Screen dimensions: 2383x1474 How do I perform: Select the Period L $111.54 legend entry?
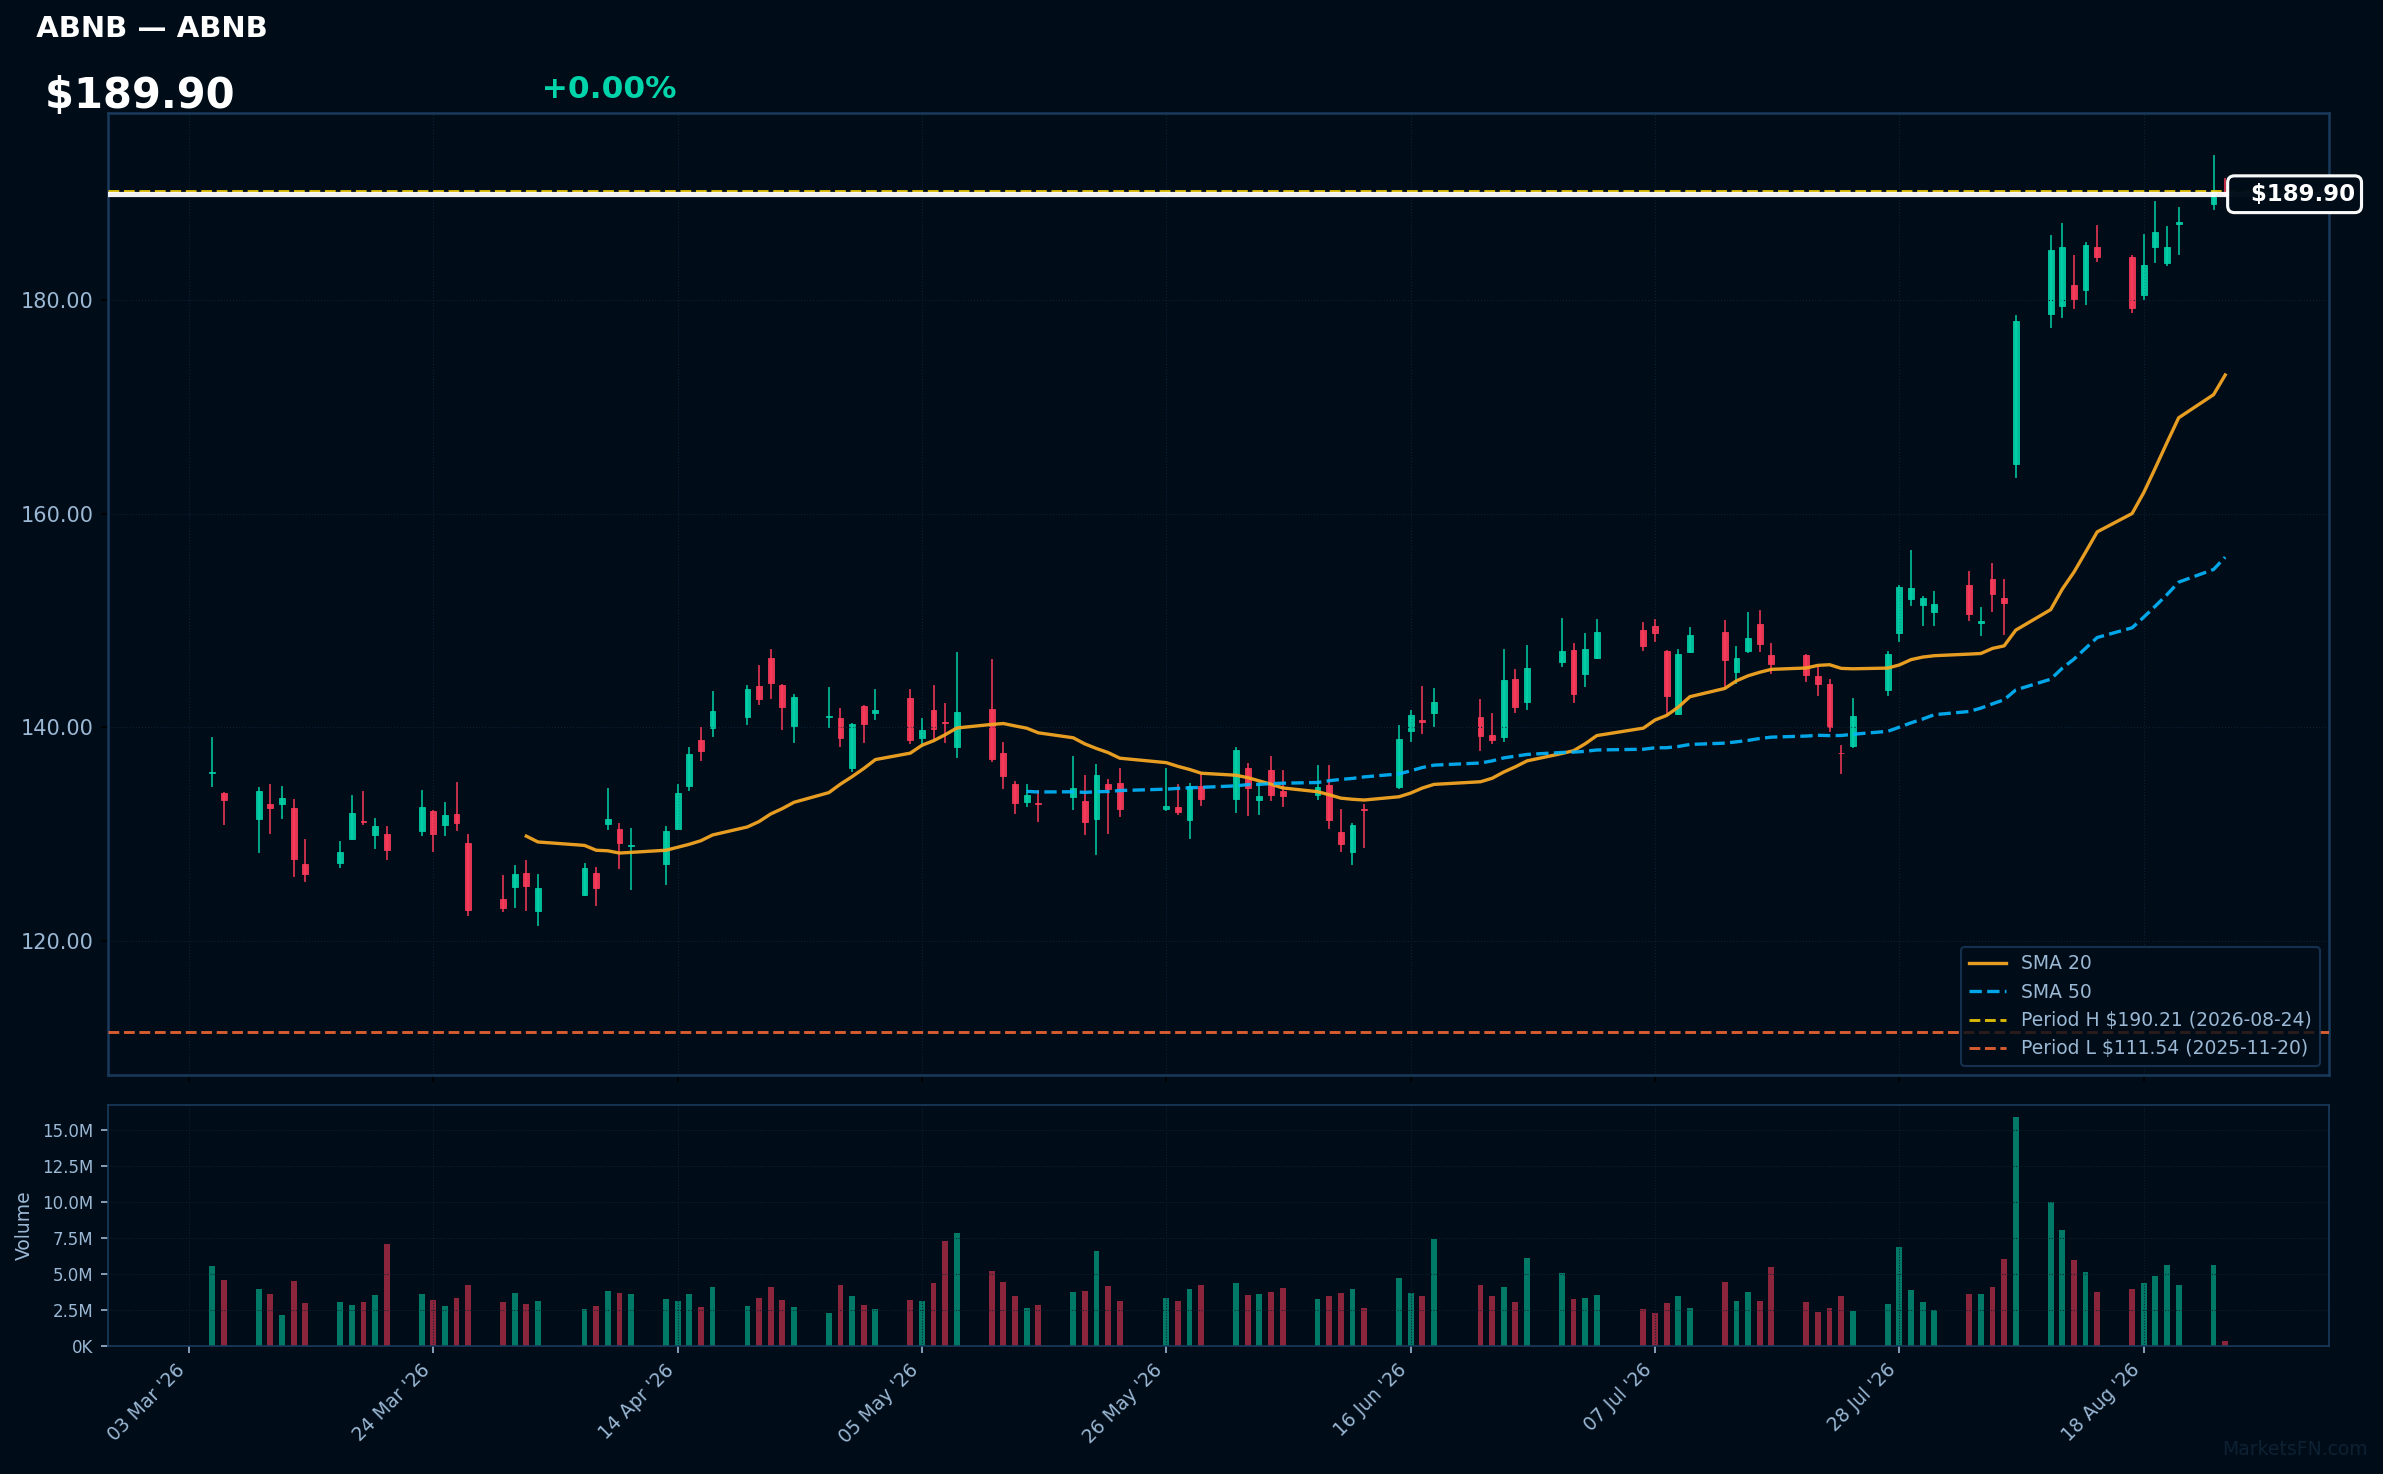(2137, 1048)
